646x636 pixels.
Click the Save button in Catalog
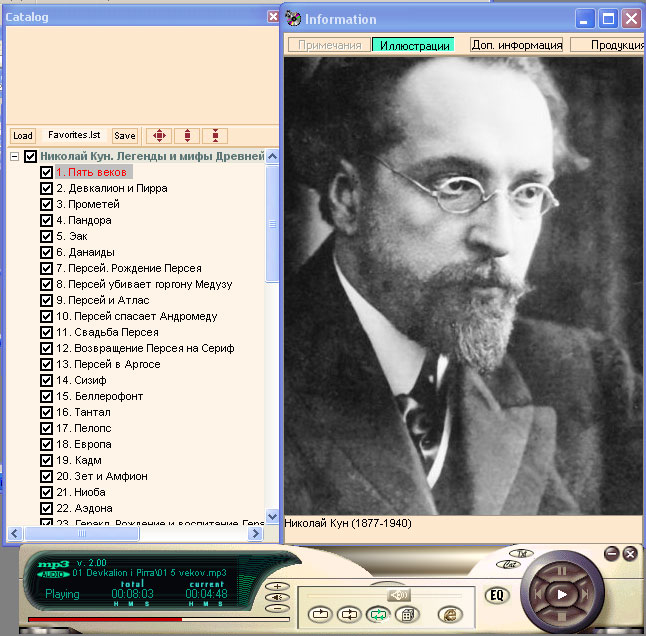[x=125, y=136]
